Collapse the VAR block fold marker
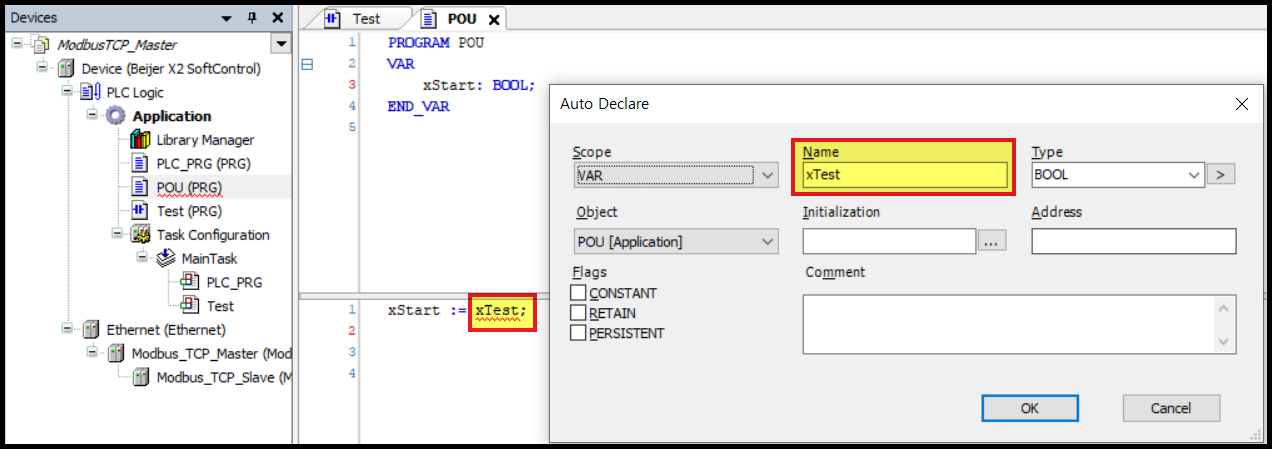Viewport: 1272px width, 449px height. pyautogui.click(x=307, y=64)
